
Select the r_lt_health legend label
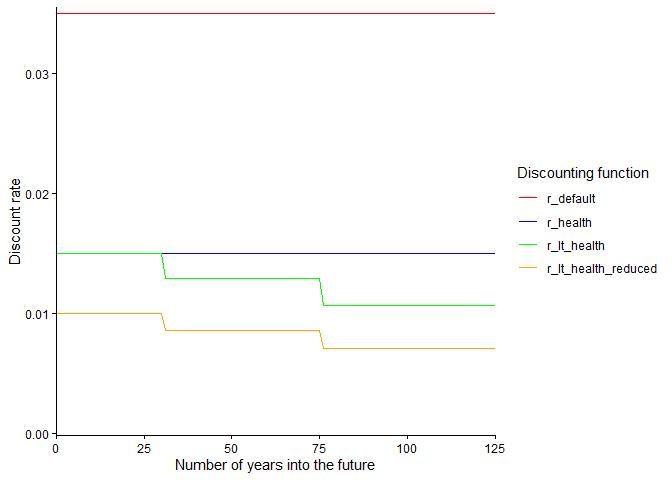[575, 245]
